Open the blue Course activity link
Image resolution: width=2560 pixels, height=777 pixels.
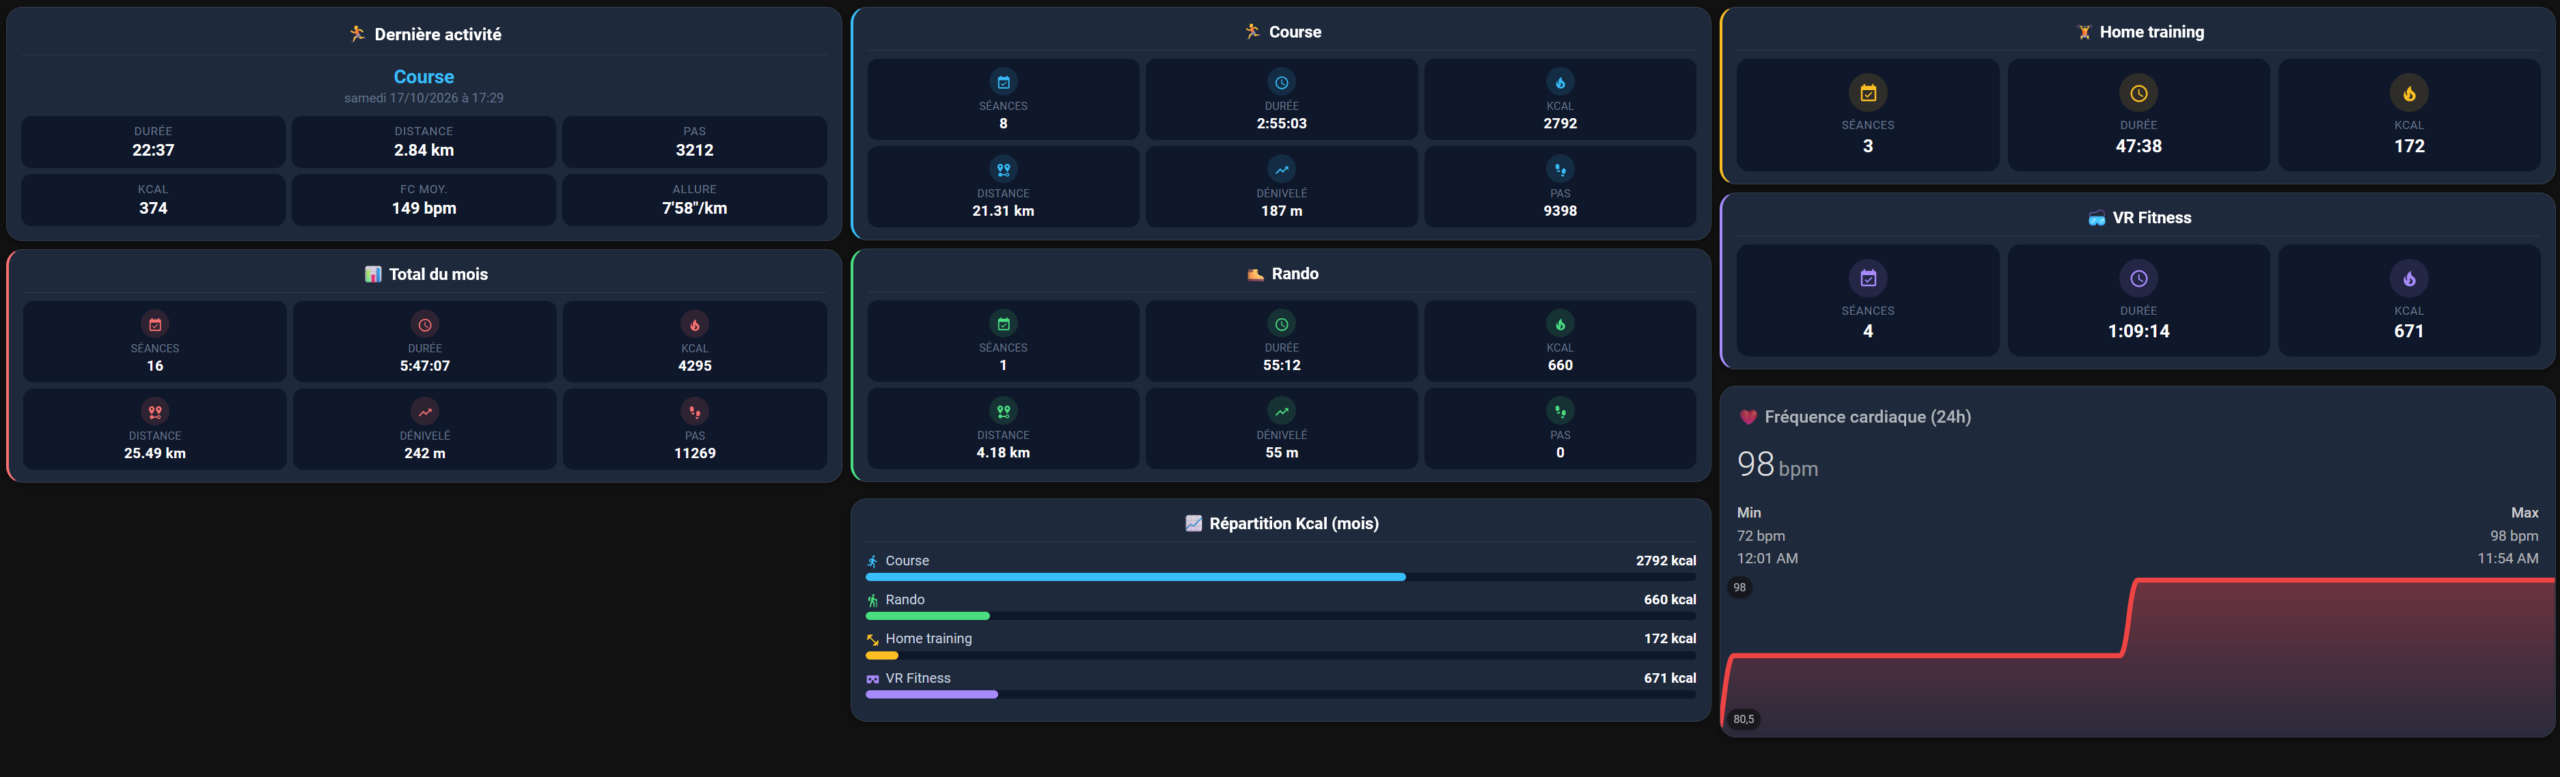point(424,77)
